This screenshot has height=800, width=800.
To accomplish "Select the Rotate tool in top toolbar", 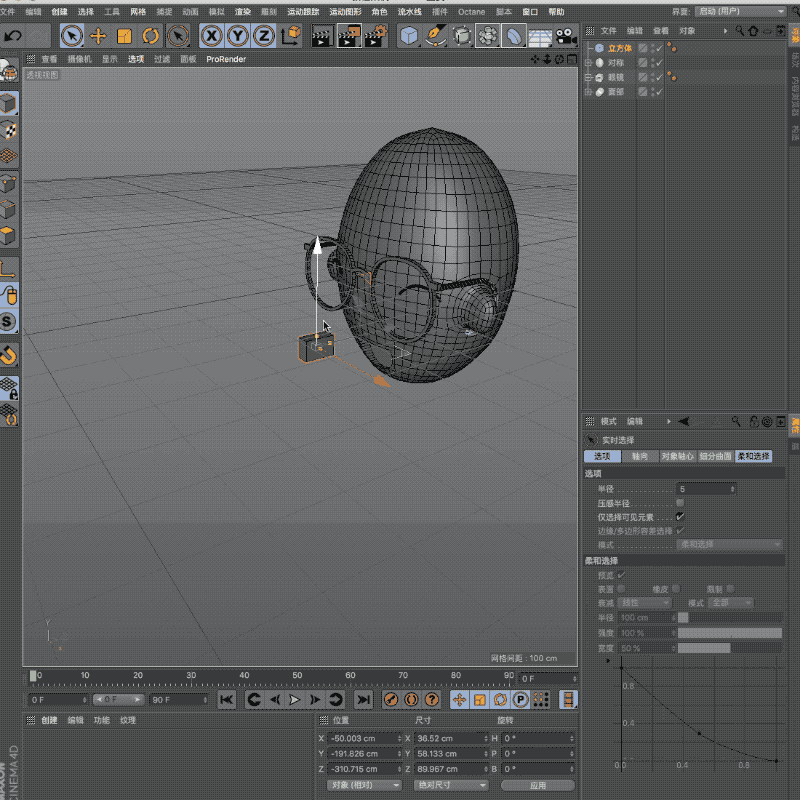I will pyautogui.click(x=151, y=36).
